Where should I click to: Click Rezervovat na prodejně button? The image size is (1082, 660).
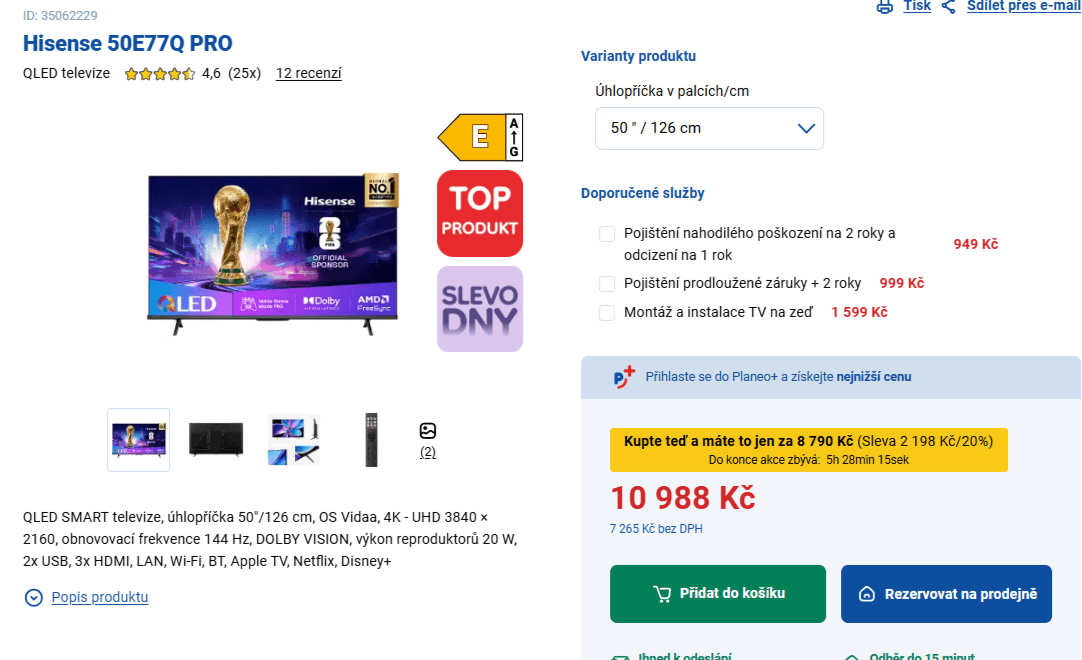[x=946, y=593]
